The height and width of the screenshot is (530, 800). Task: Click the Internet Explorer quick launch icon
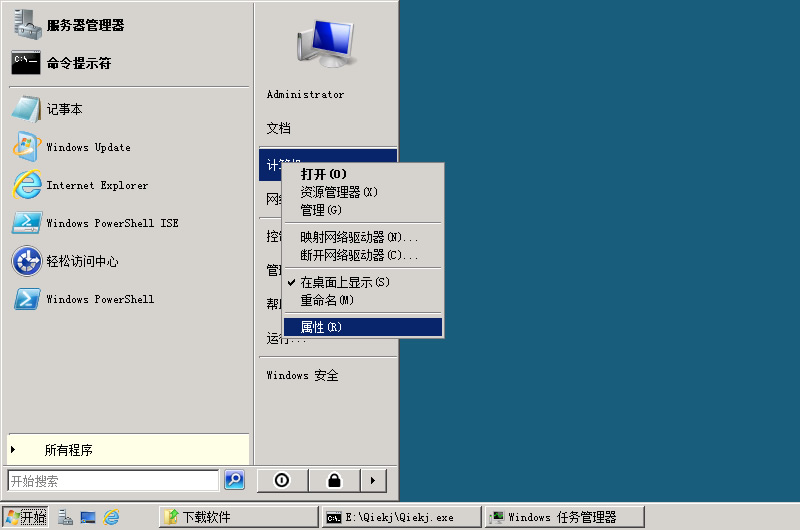112,517
